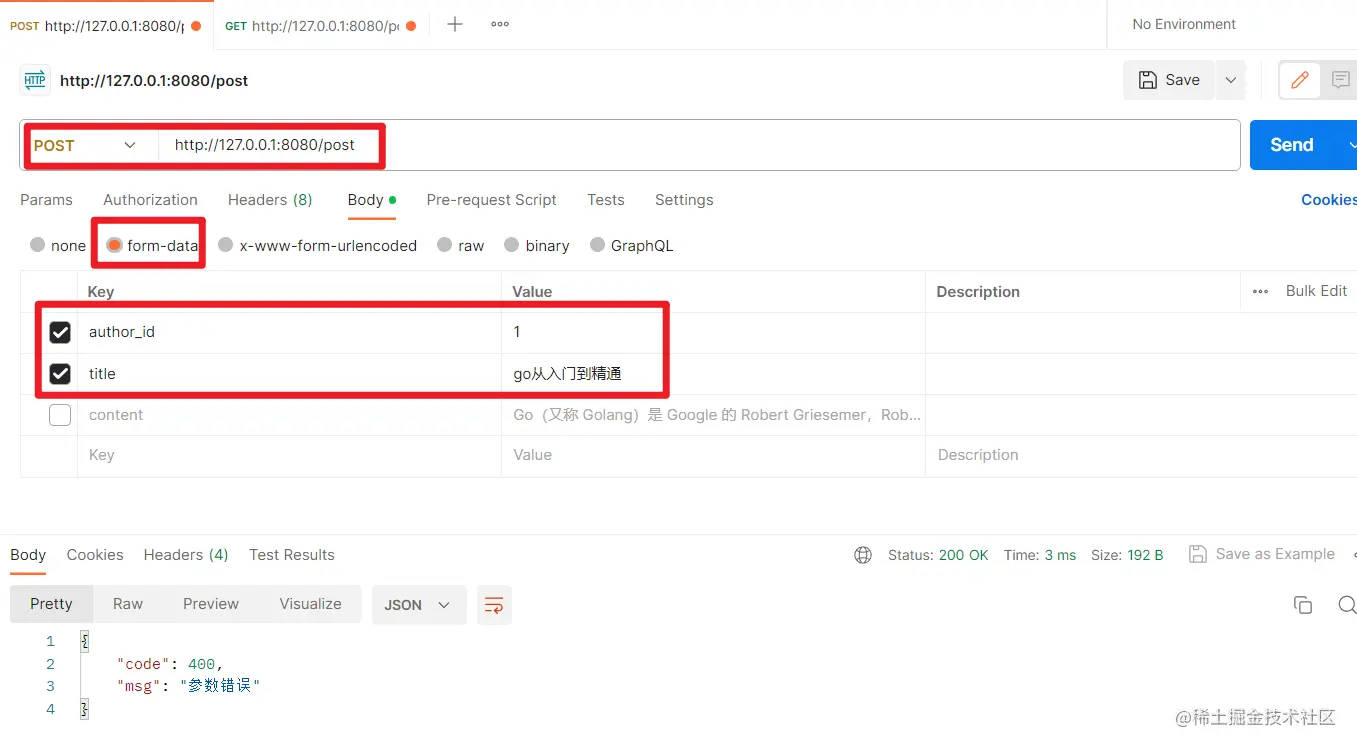Search the response with magnifier icon
The height and width of the screenshot is (749, 1357).
[x=1346, y=605]
